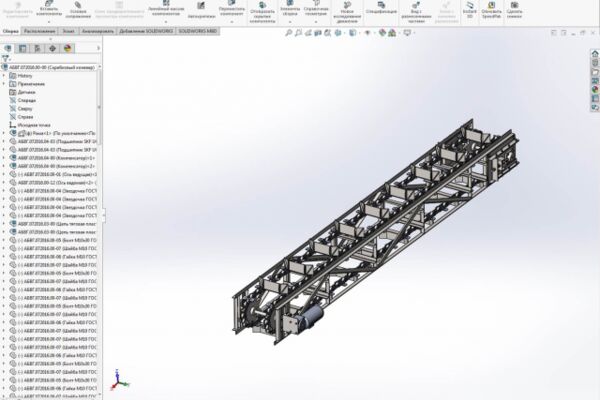Click Вставить компоненты tool in ribbon
Image resolution: width=600 pixels, height=400 pixels.
point(49,9)
